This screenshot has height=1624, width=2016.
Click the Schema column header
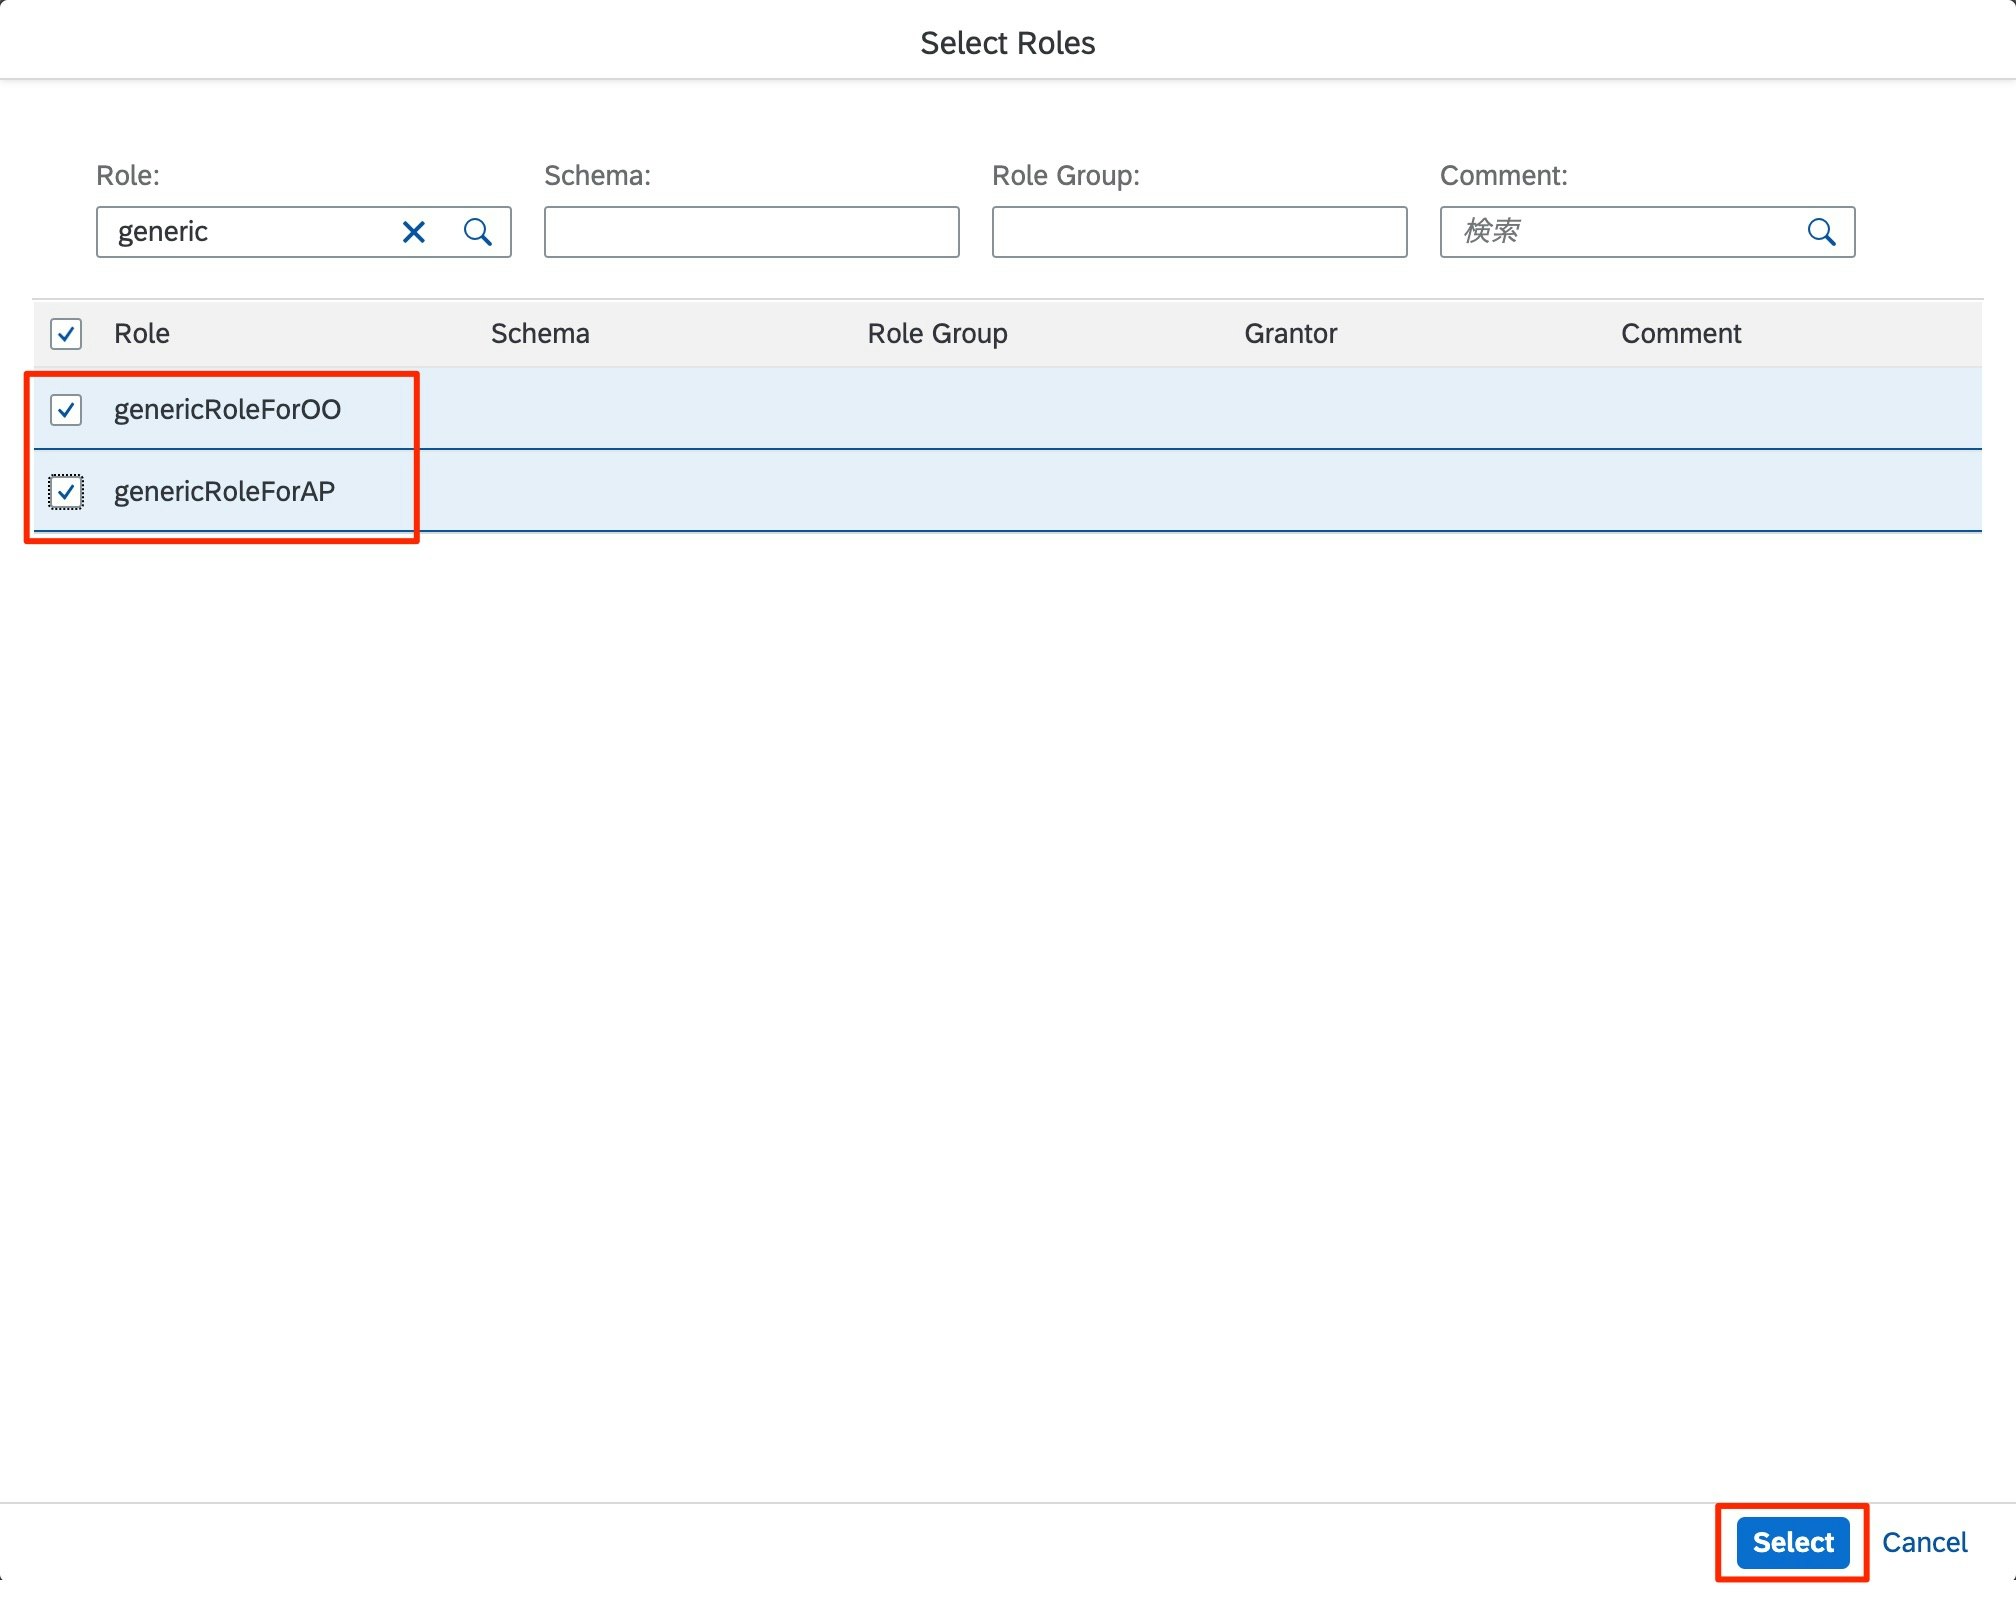click(540, 333)
